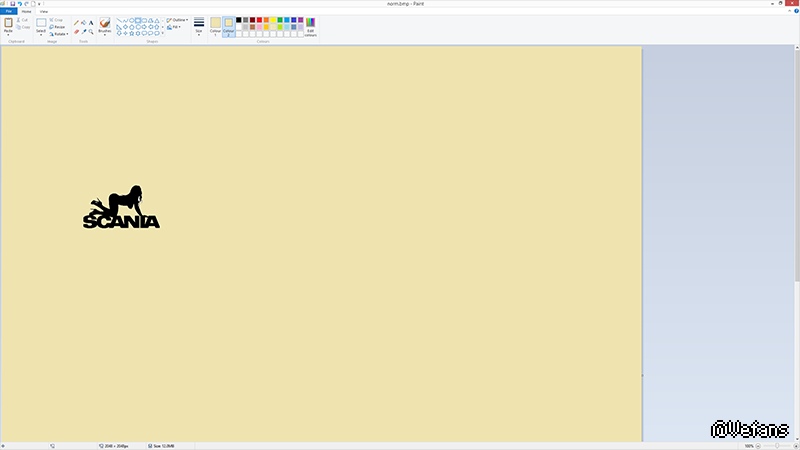Select the Text tool

[x=91, y=21]
